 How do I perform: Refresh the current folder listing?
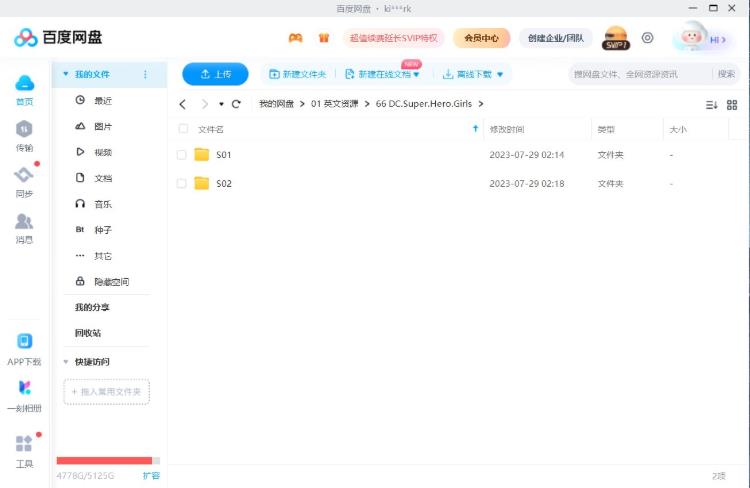(236, 104)
